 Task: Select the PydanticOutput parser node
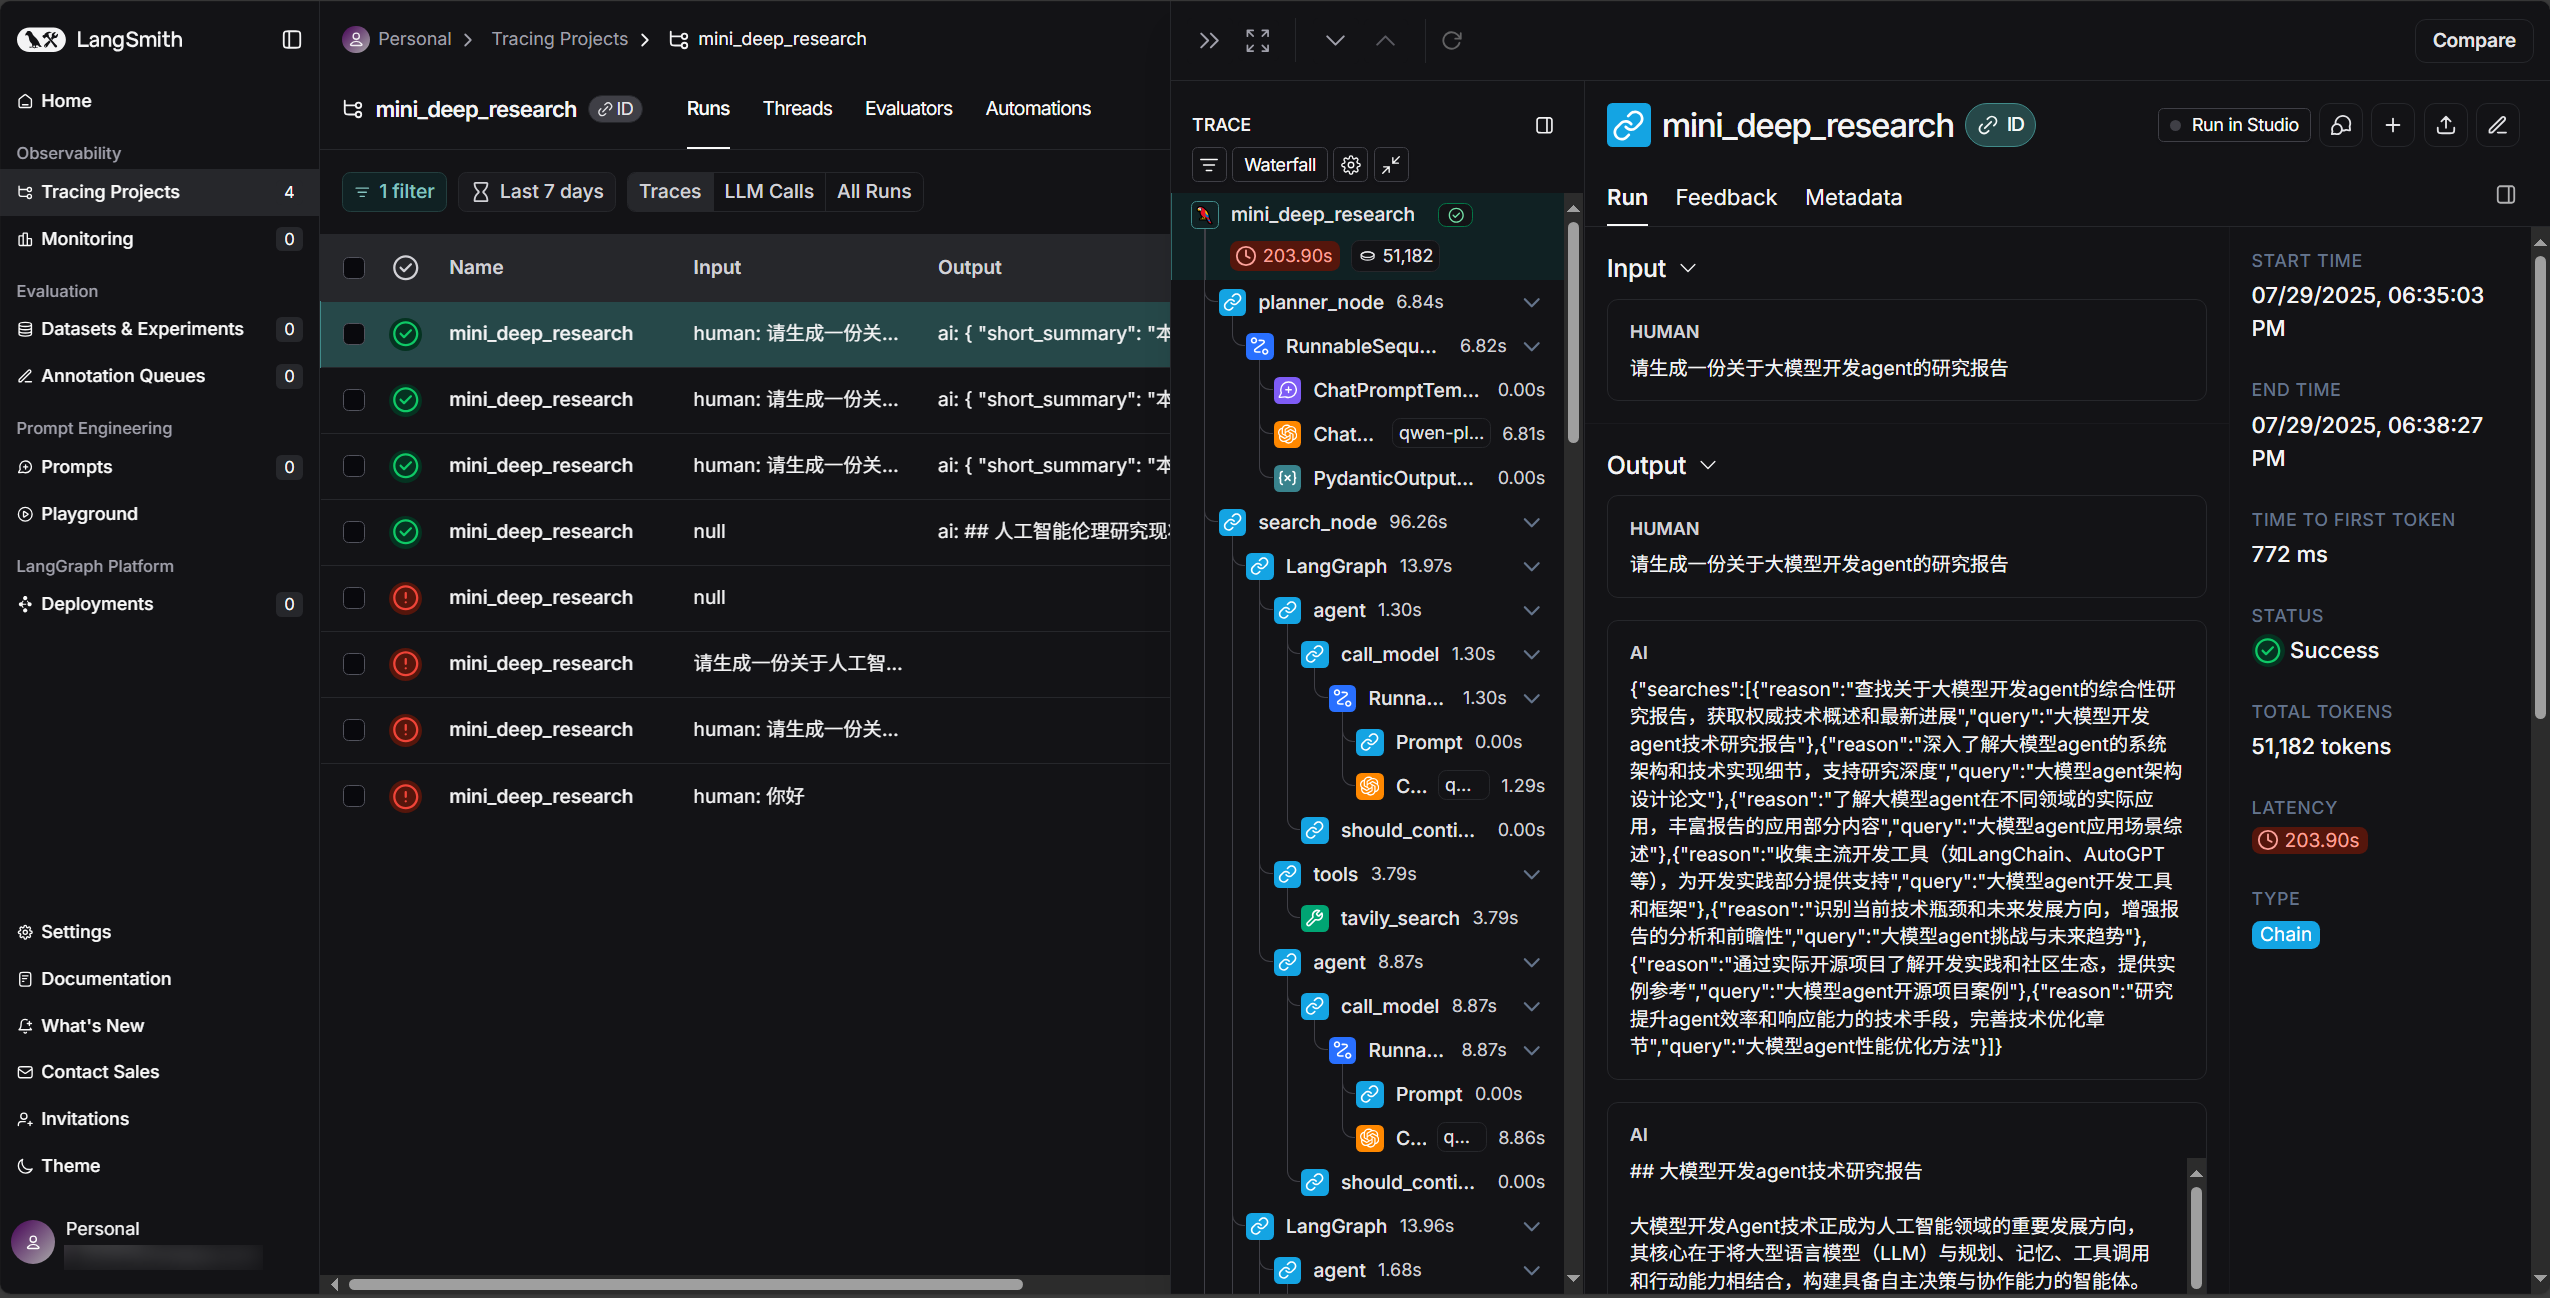click(x=1392, y=478)
